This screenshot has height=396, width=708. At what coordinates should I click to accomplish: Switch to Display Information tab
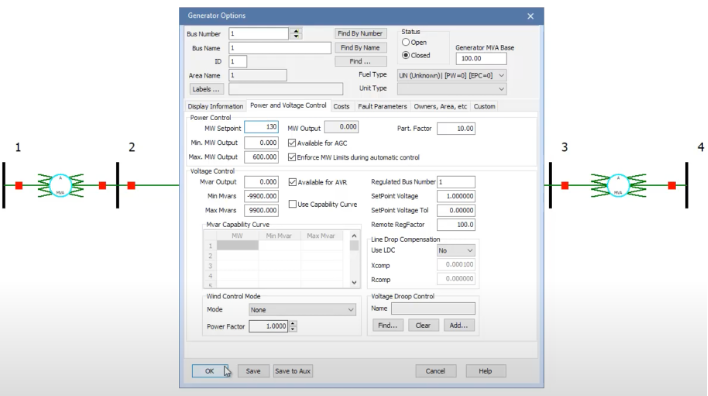[x=215, y=107]
